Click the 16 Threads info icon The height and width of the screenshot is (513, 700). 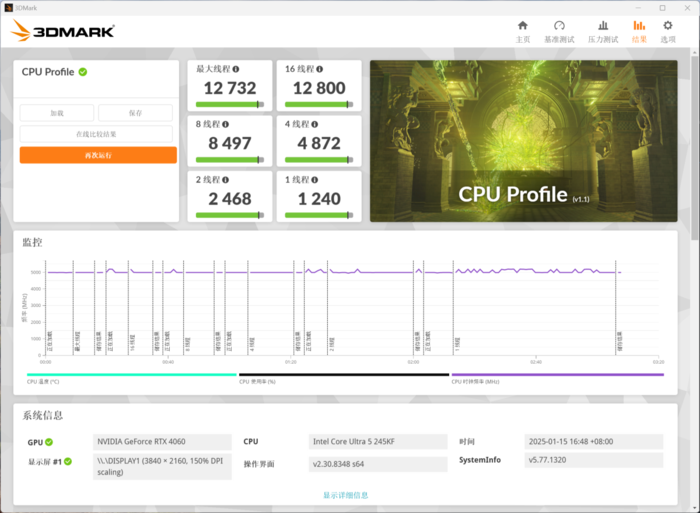click(x=320, y=69)
